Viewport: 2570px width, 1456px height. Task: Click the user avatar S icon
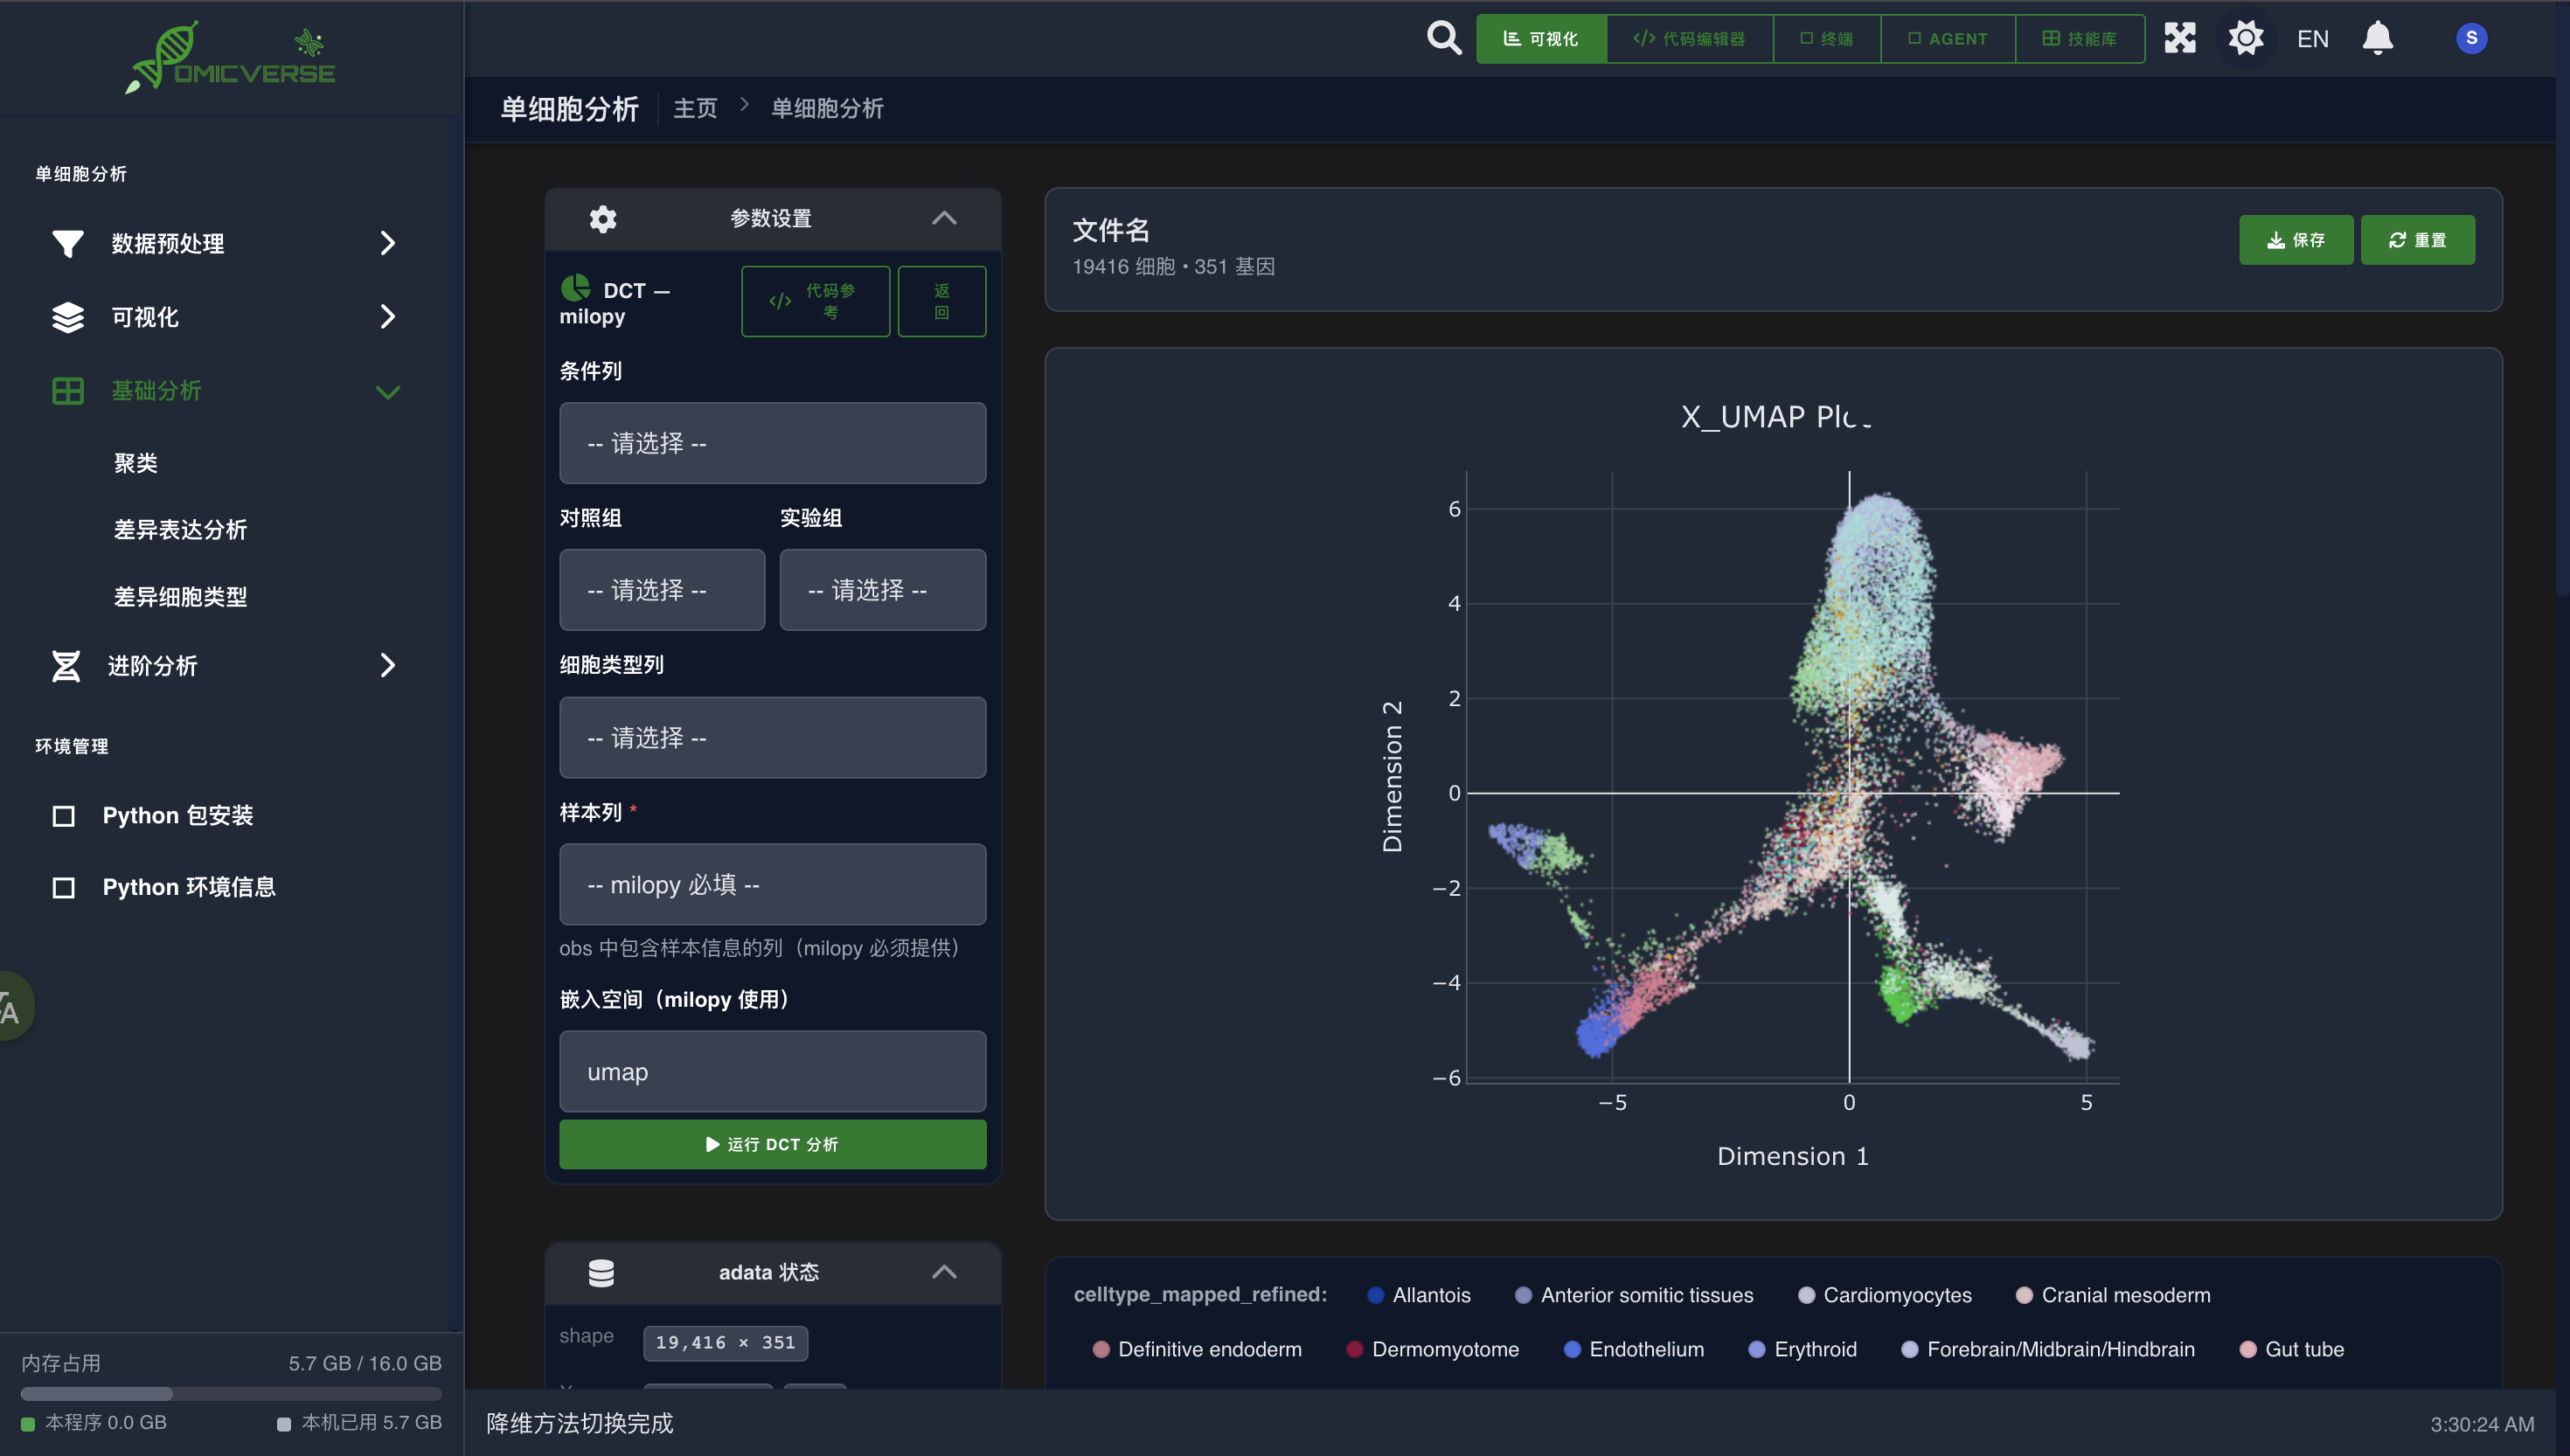[2470, 38]
